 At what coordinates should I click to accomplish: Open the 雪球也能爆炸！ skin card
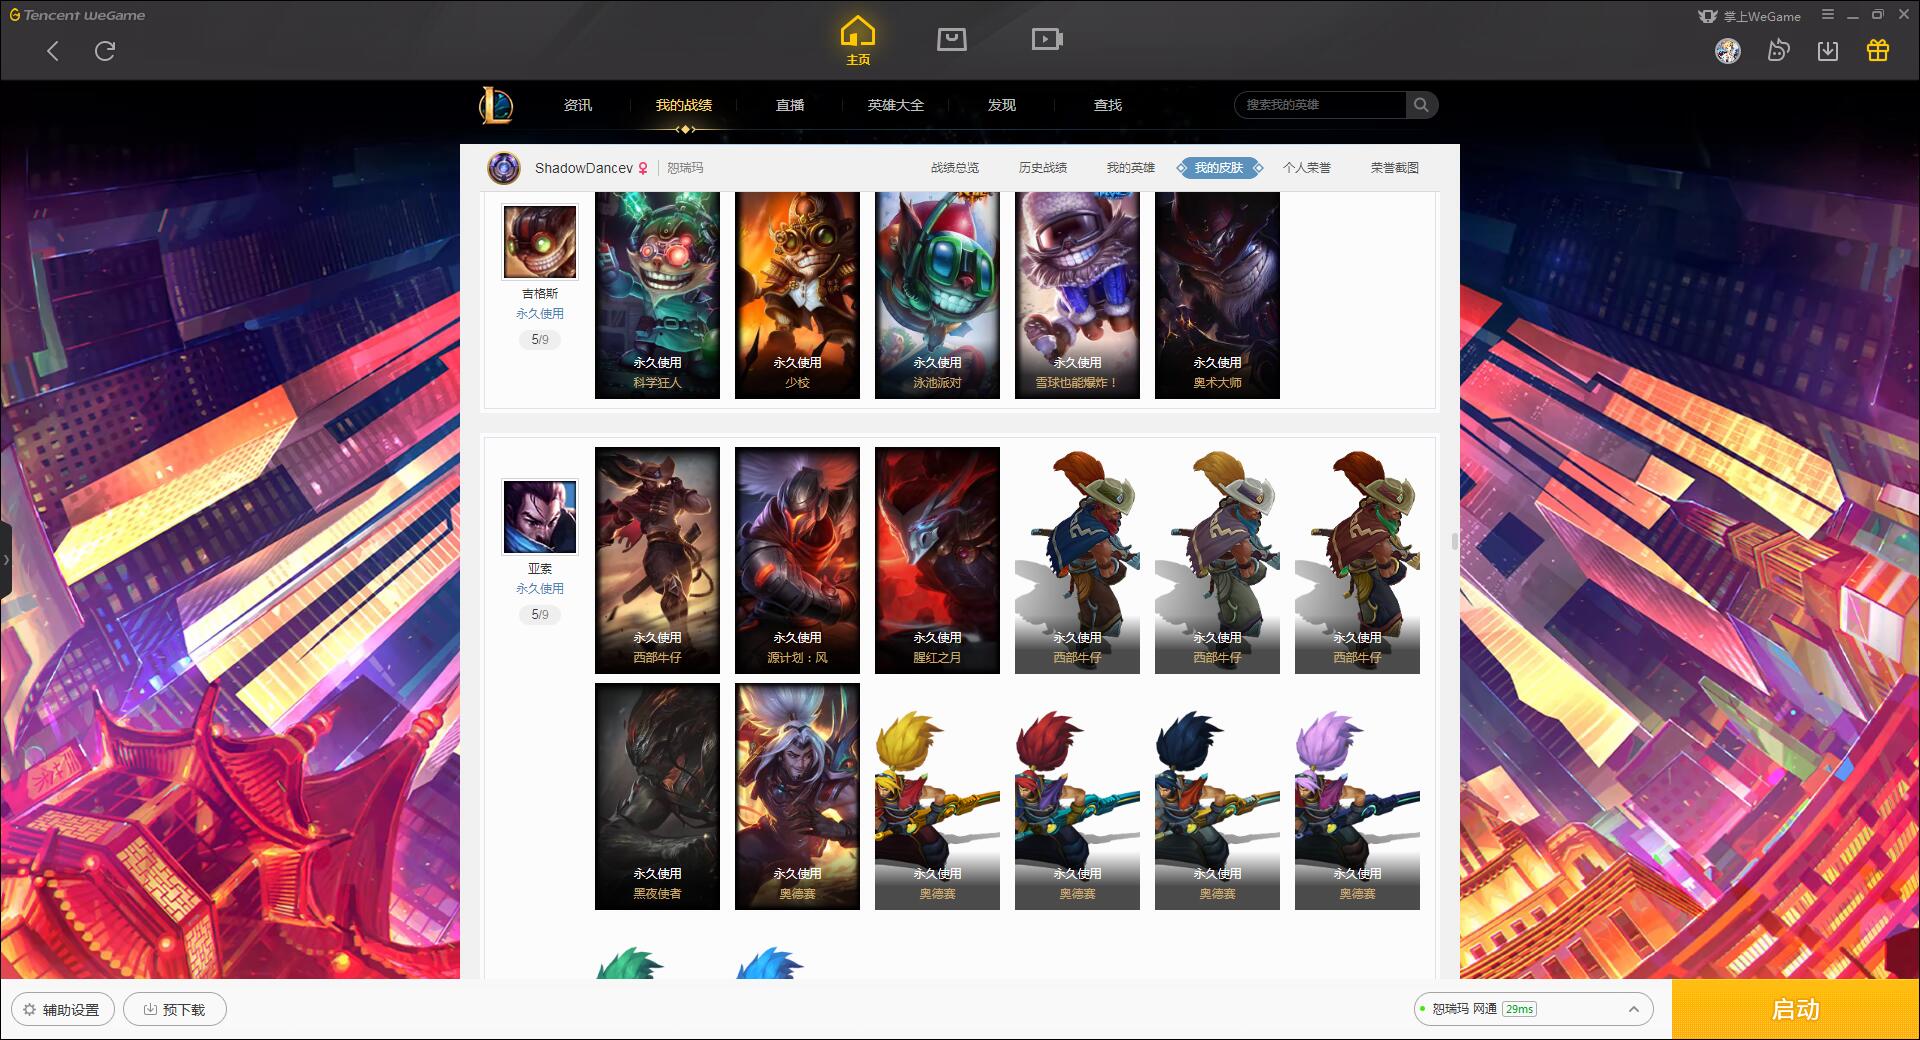point(1077,295)
